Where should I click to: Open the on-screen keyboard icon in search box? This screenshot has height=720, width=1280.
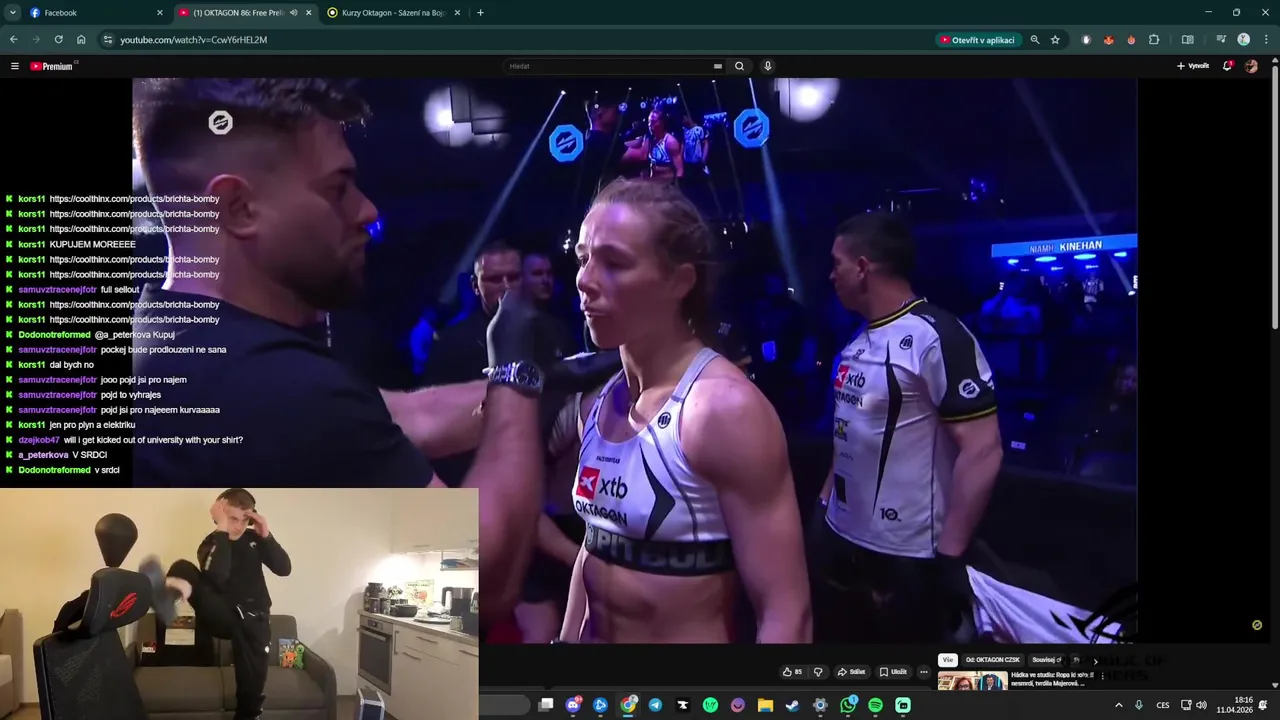717,66
